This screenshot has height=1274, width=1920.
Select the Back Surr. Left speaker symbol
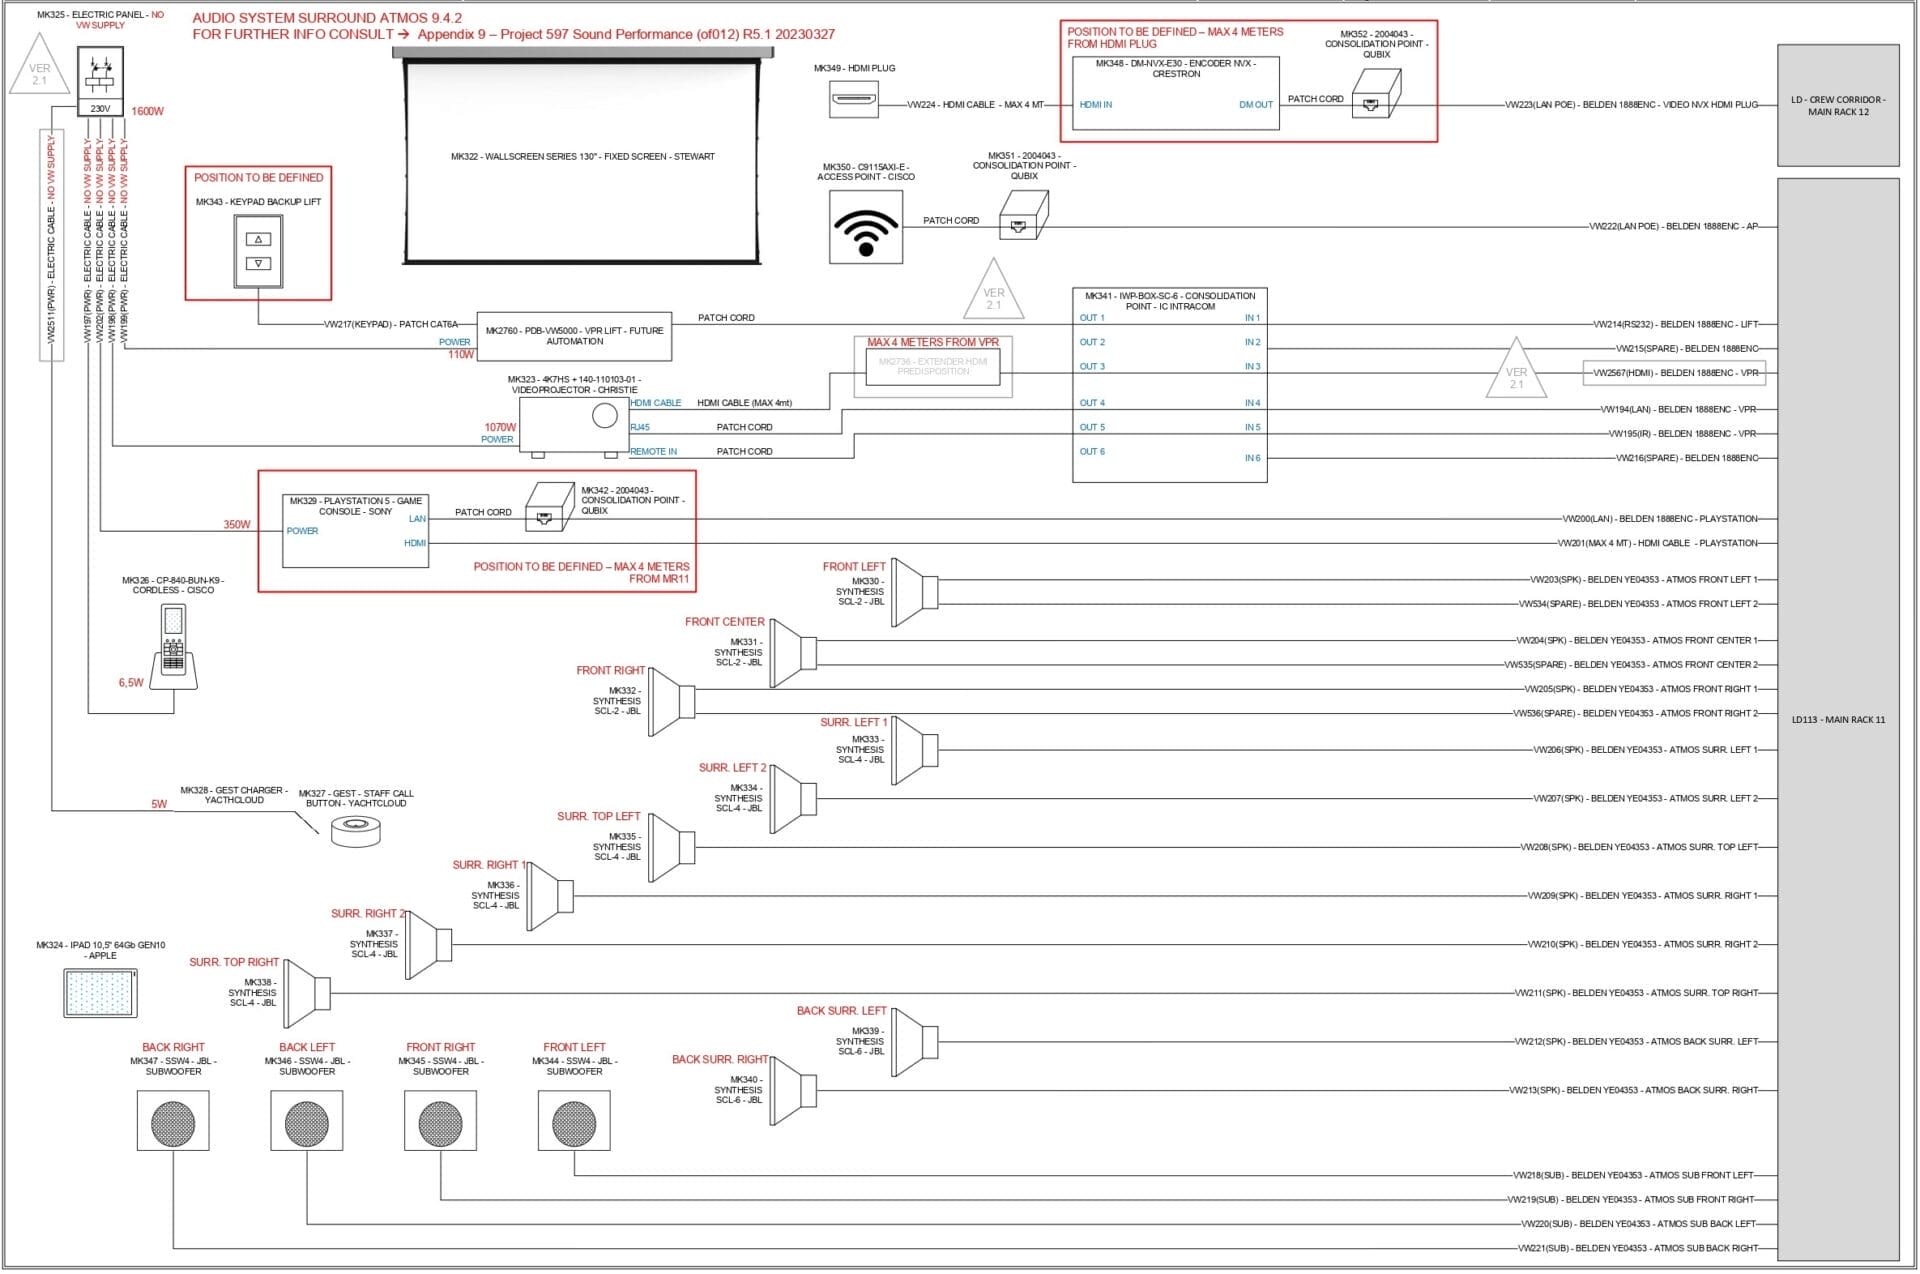pyautogui.click(x=914, y=1042)
